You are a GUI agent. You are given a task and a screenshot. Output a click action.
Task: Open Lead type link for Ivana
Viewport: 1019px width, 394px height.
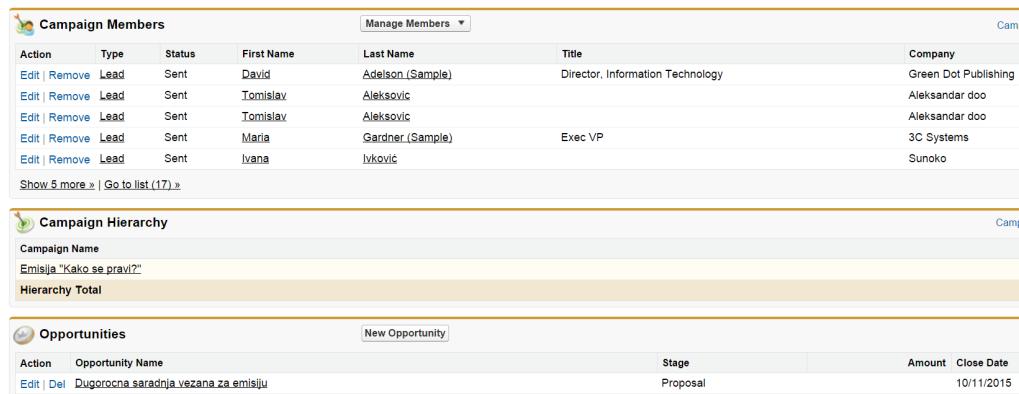click(112, 159)
